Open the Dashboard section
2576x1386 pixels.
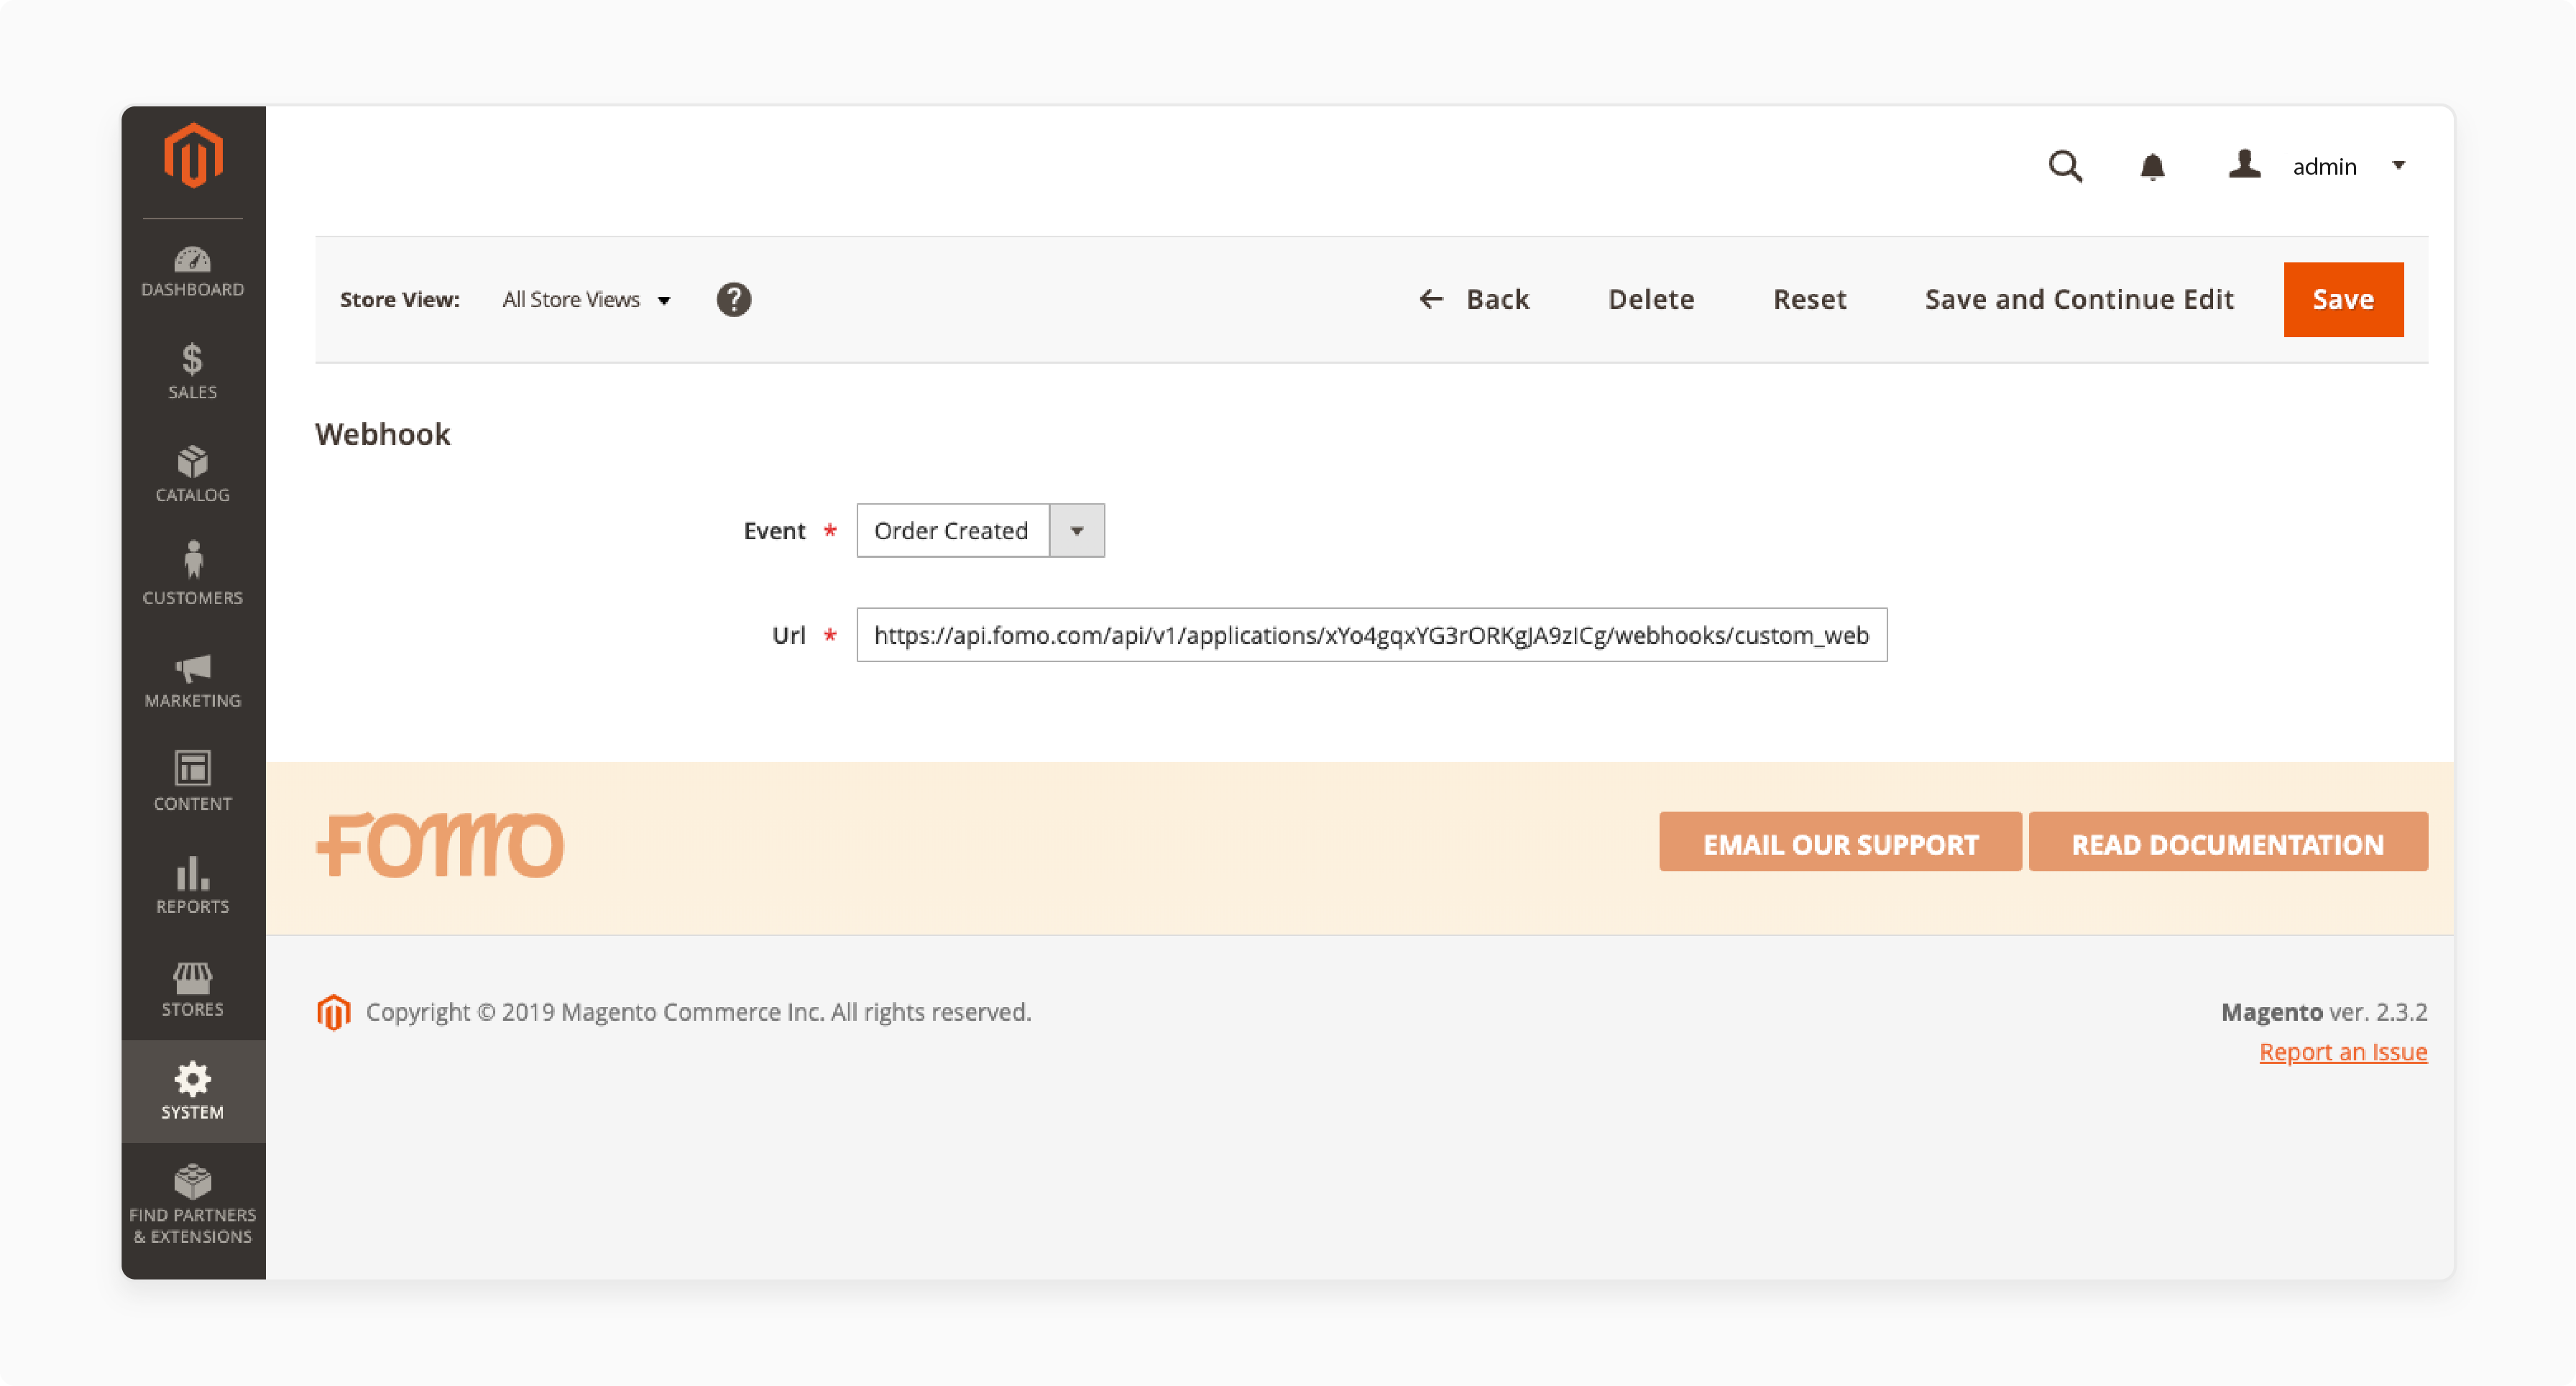(192, 271)
